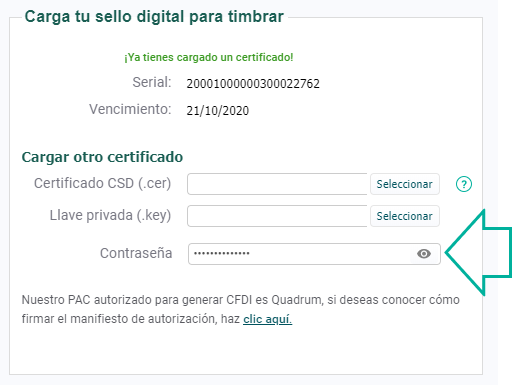Focus the Llave privada file field

pyautogui.click(x=278, y=216)
